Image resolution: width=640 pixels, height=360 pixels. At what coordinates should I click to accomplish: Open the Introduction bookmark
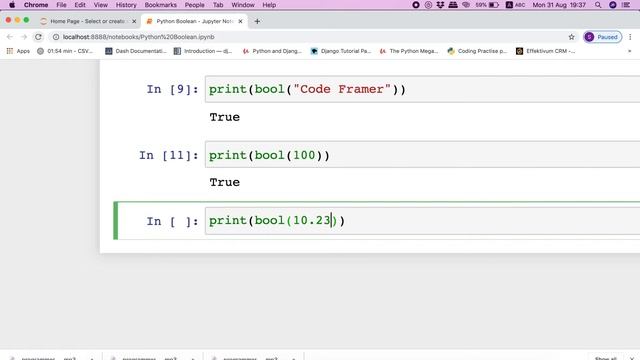coord(203,51)
